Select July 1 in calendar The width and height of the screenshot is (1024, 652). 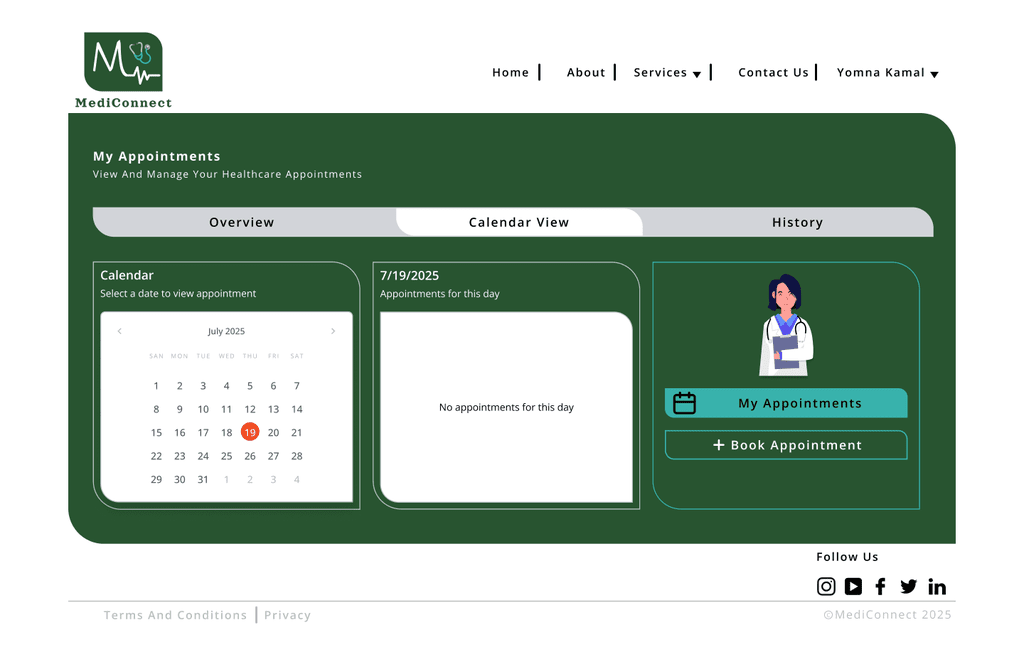[156, 385]
